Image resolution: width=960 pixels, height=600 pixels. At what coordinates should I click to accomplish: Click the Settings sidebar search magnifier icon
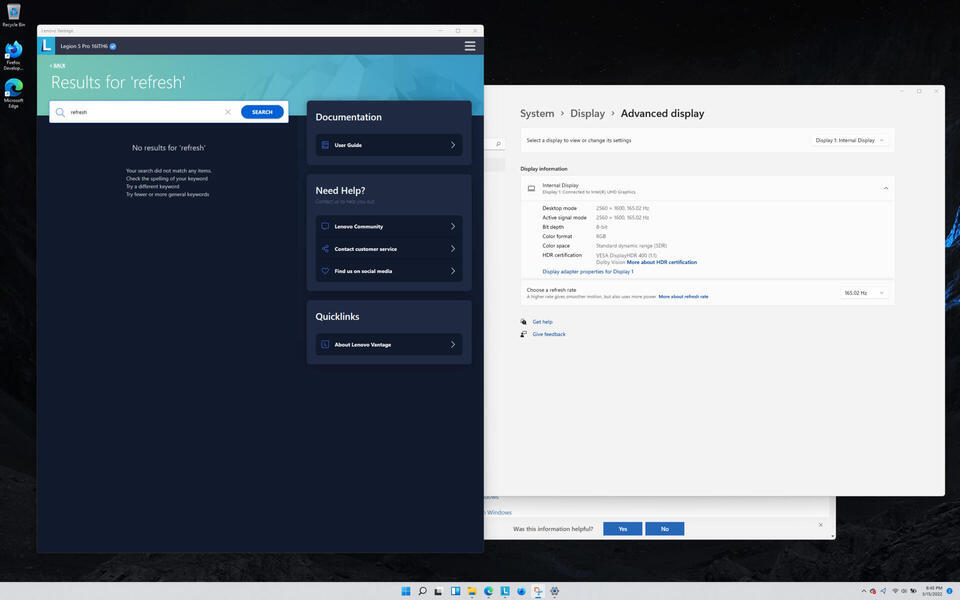pos(498,144)
